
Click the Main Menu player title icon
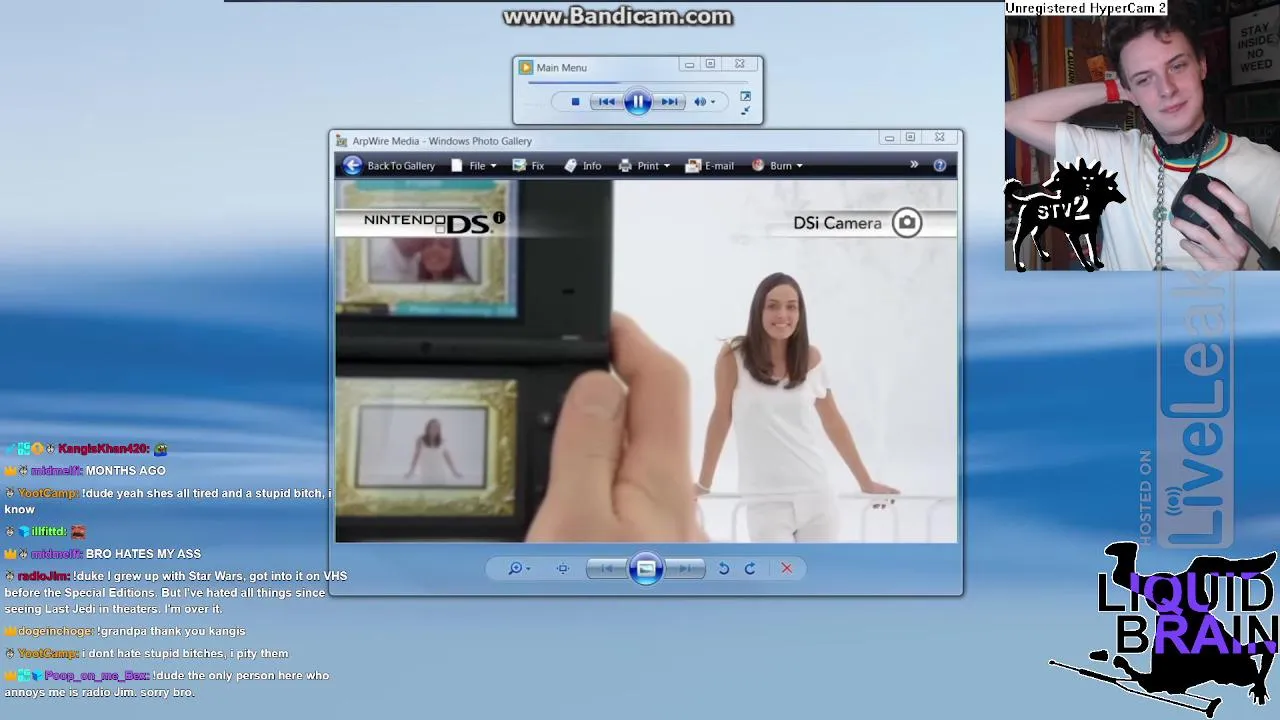click(525, 67)
